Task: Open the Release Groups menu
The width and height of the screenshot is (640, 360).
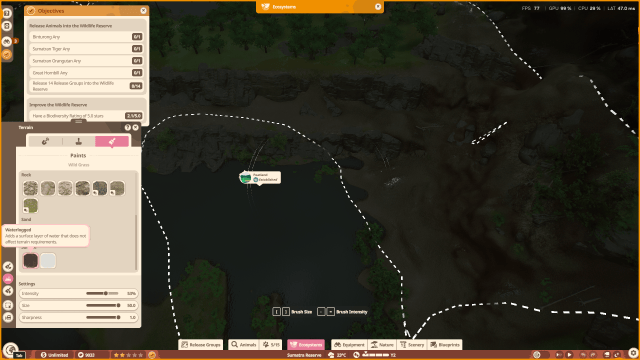Action: (201, 345)
